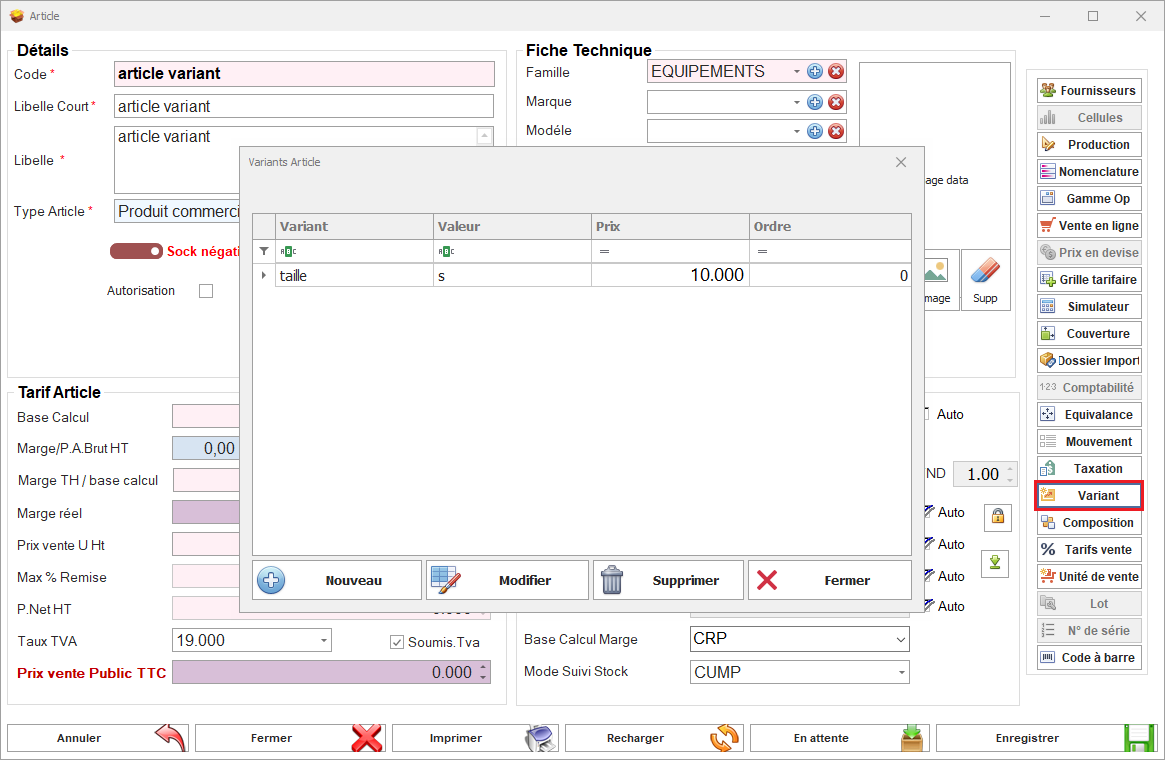Click the Enregistrer button
Screen dimensions: 1165x760
(x=1044, y=738)
